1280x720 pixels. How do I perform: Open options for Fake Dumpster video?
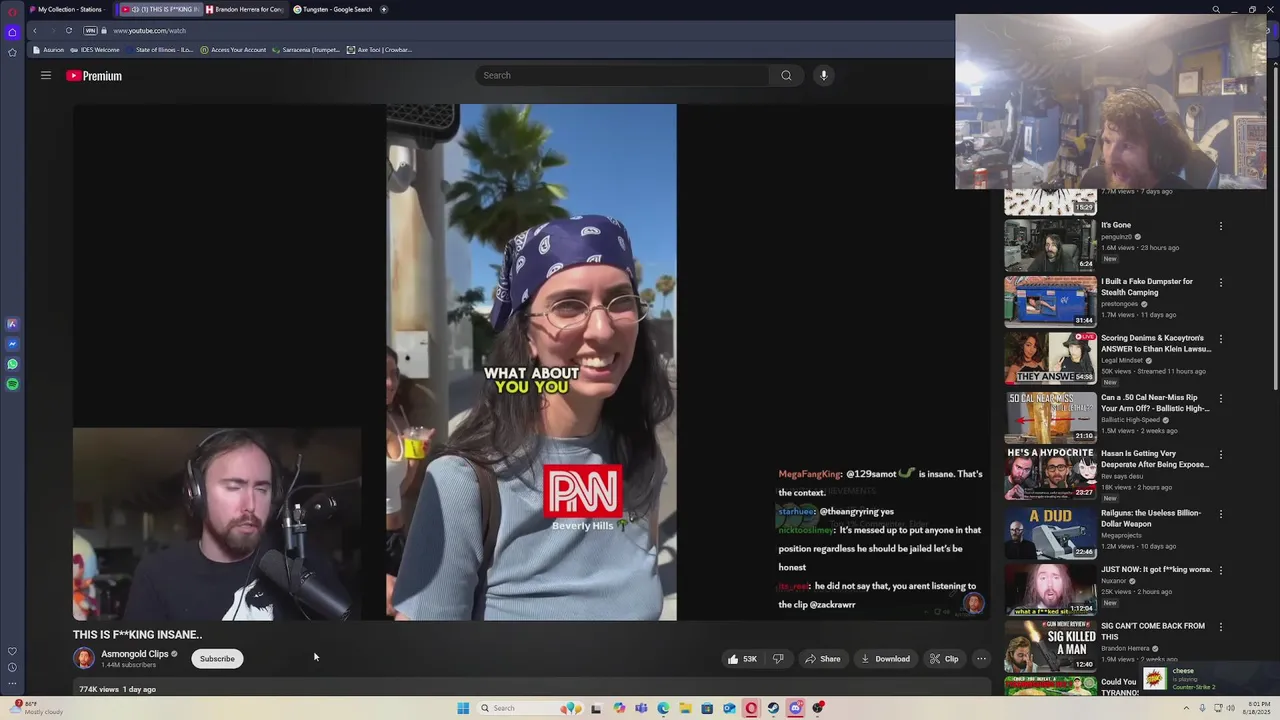(x=1221, y=282)
